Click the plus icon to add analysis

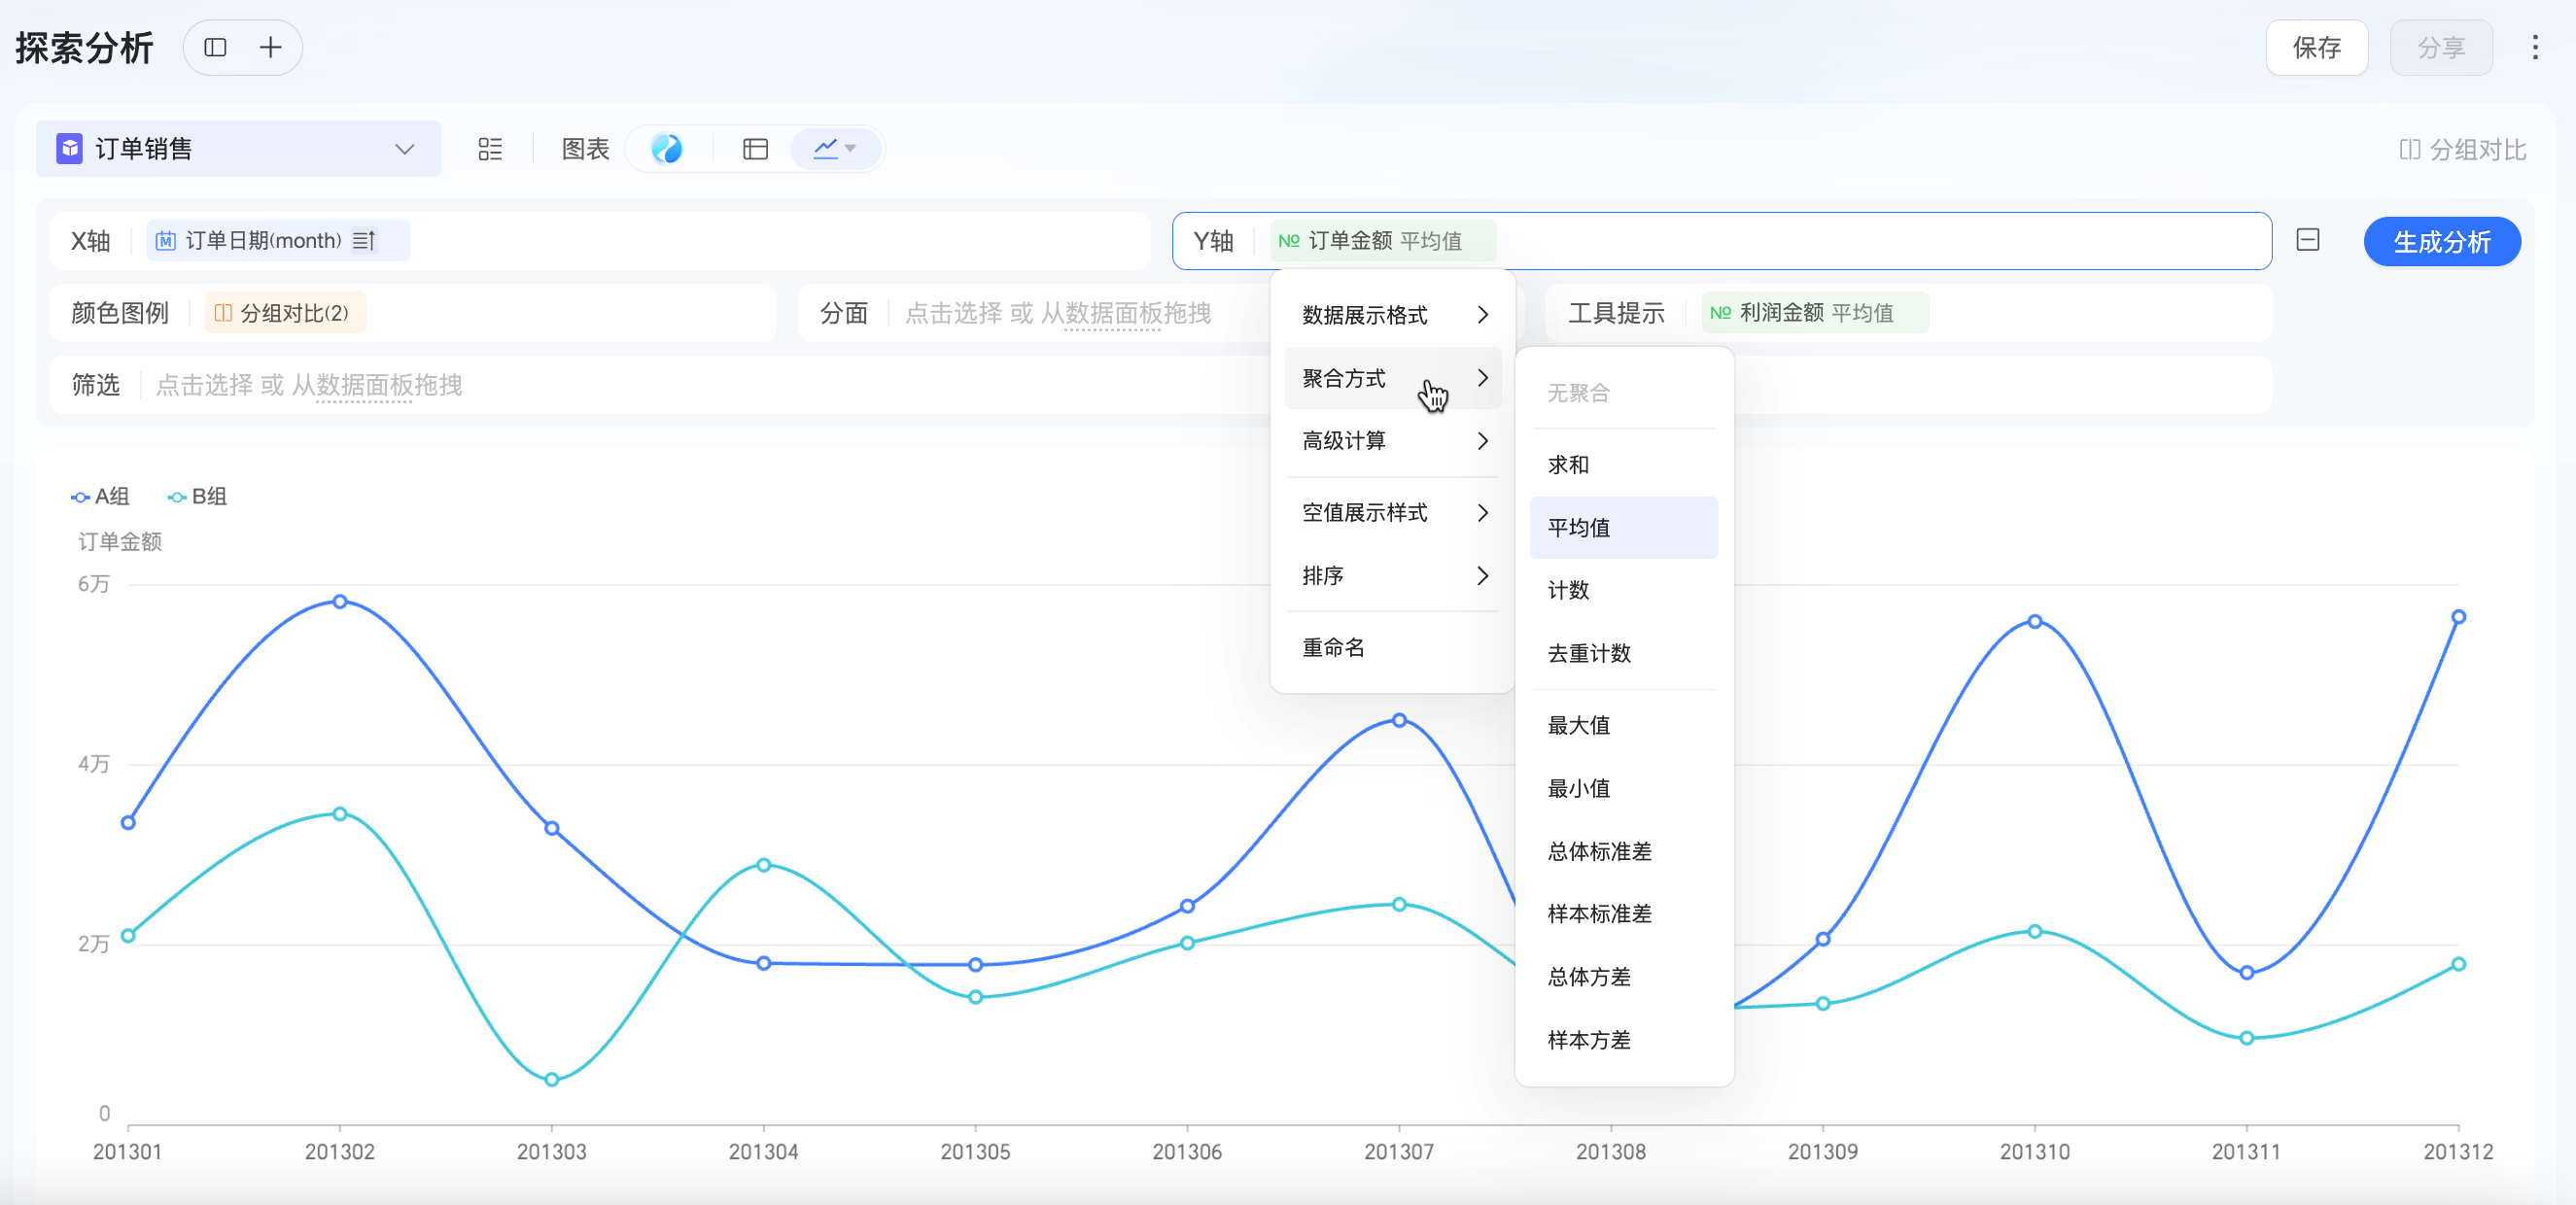pos(270,47)
